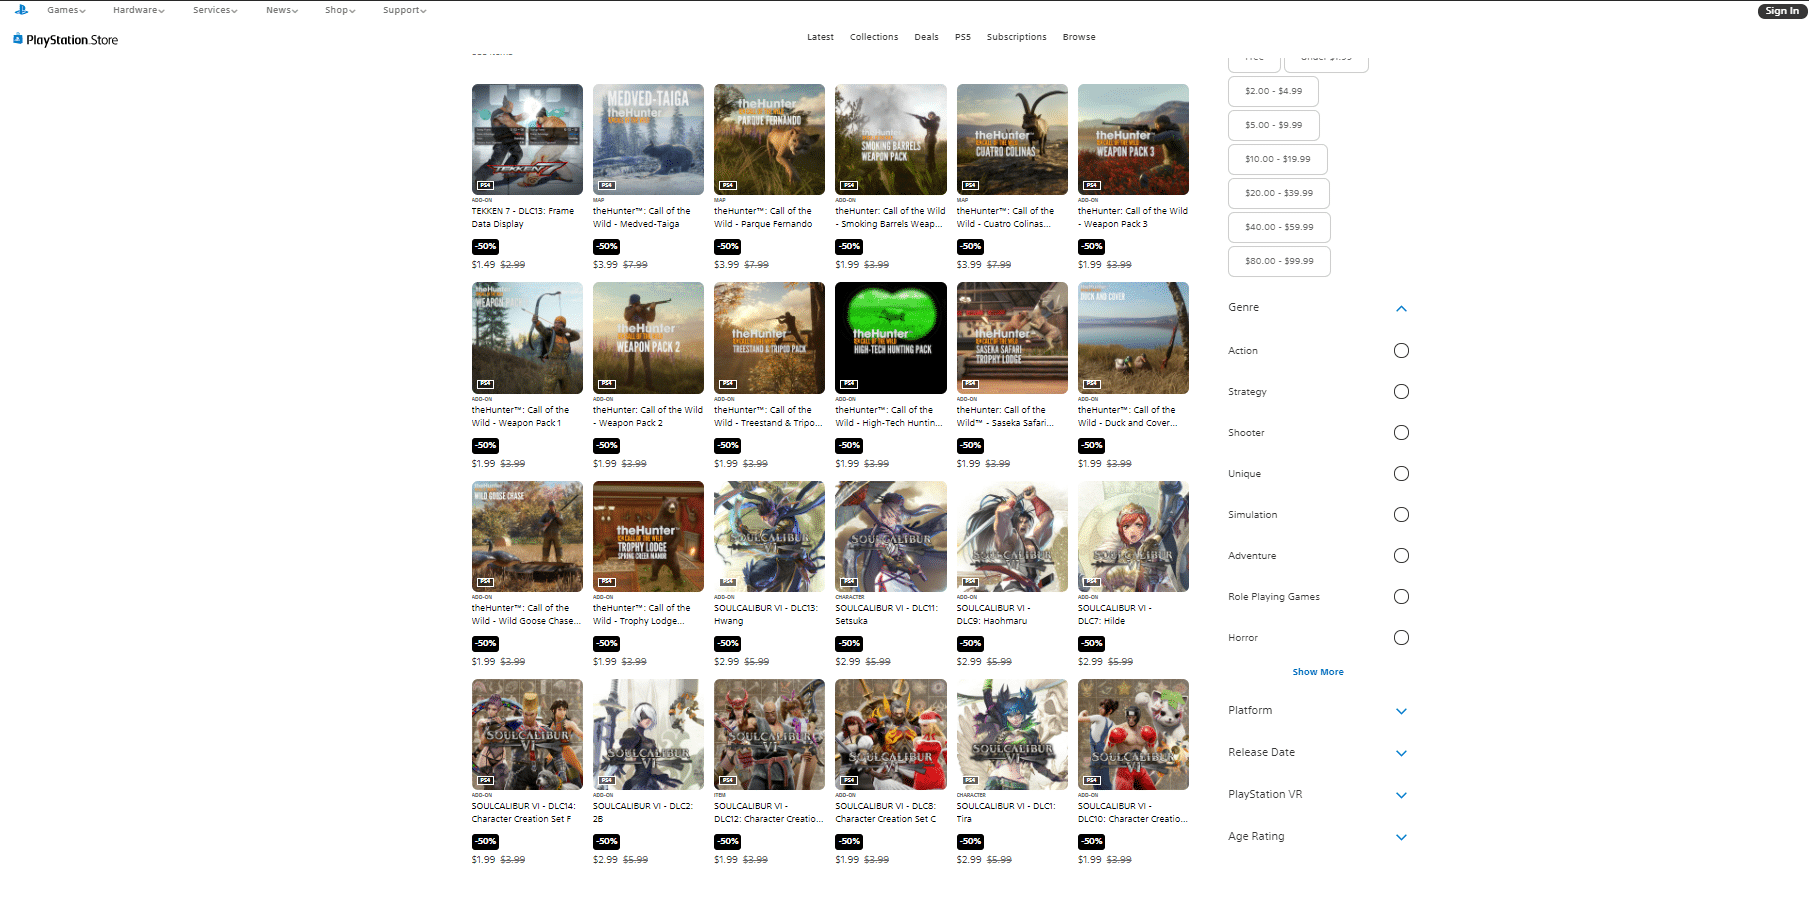Click the PlayStation logo icon
This screenshot has width=1809, height=904.
(x=21, y=10)
